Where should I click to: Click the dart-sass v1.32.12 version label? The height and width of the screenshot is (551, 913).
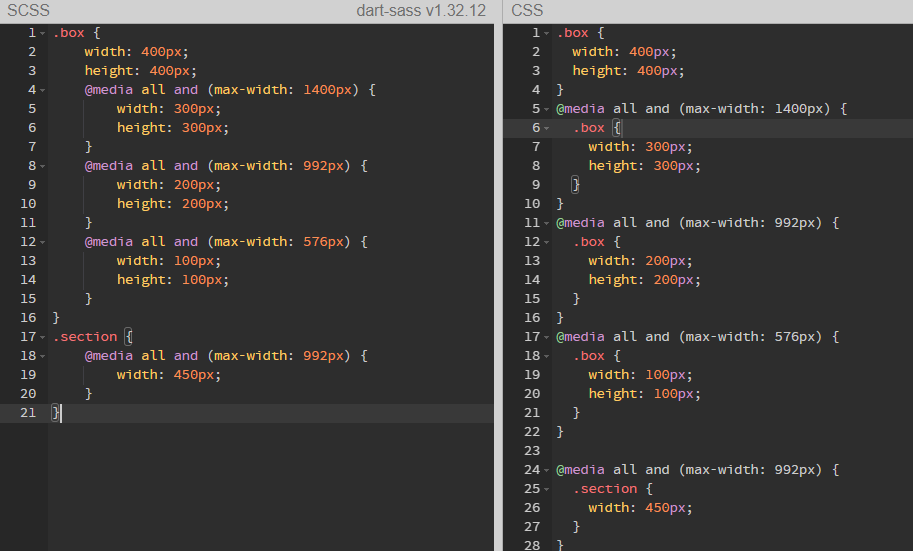tap(421, 10)
